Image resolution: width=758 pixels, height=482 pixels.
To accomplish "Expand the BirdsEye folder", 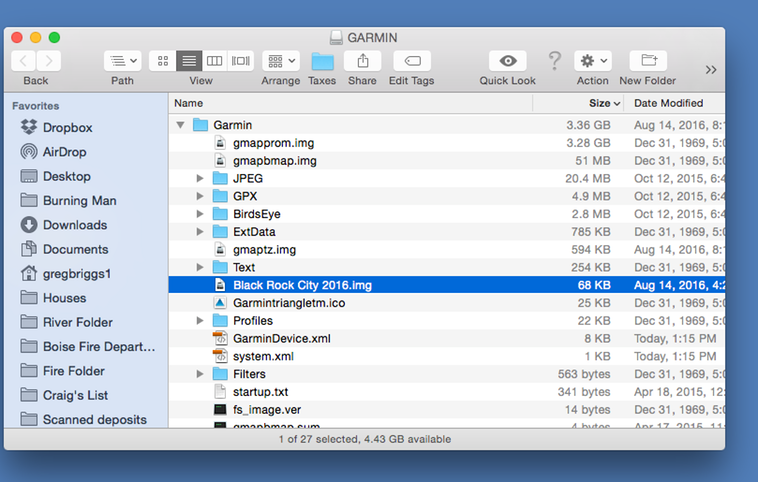I will (200, 214).
